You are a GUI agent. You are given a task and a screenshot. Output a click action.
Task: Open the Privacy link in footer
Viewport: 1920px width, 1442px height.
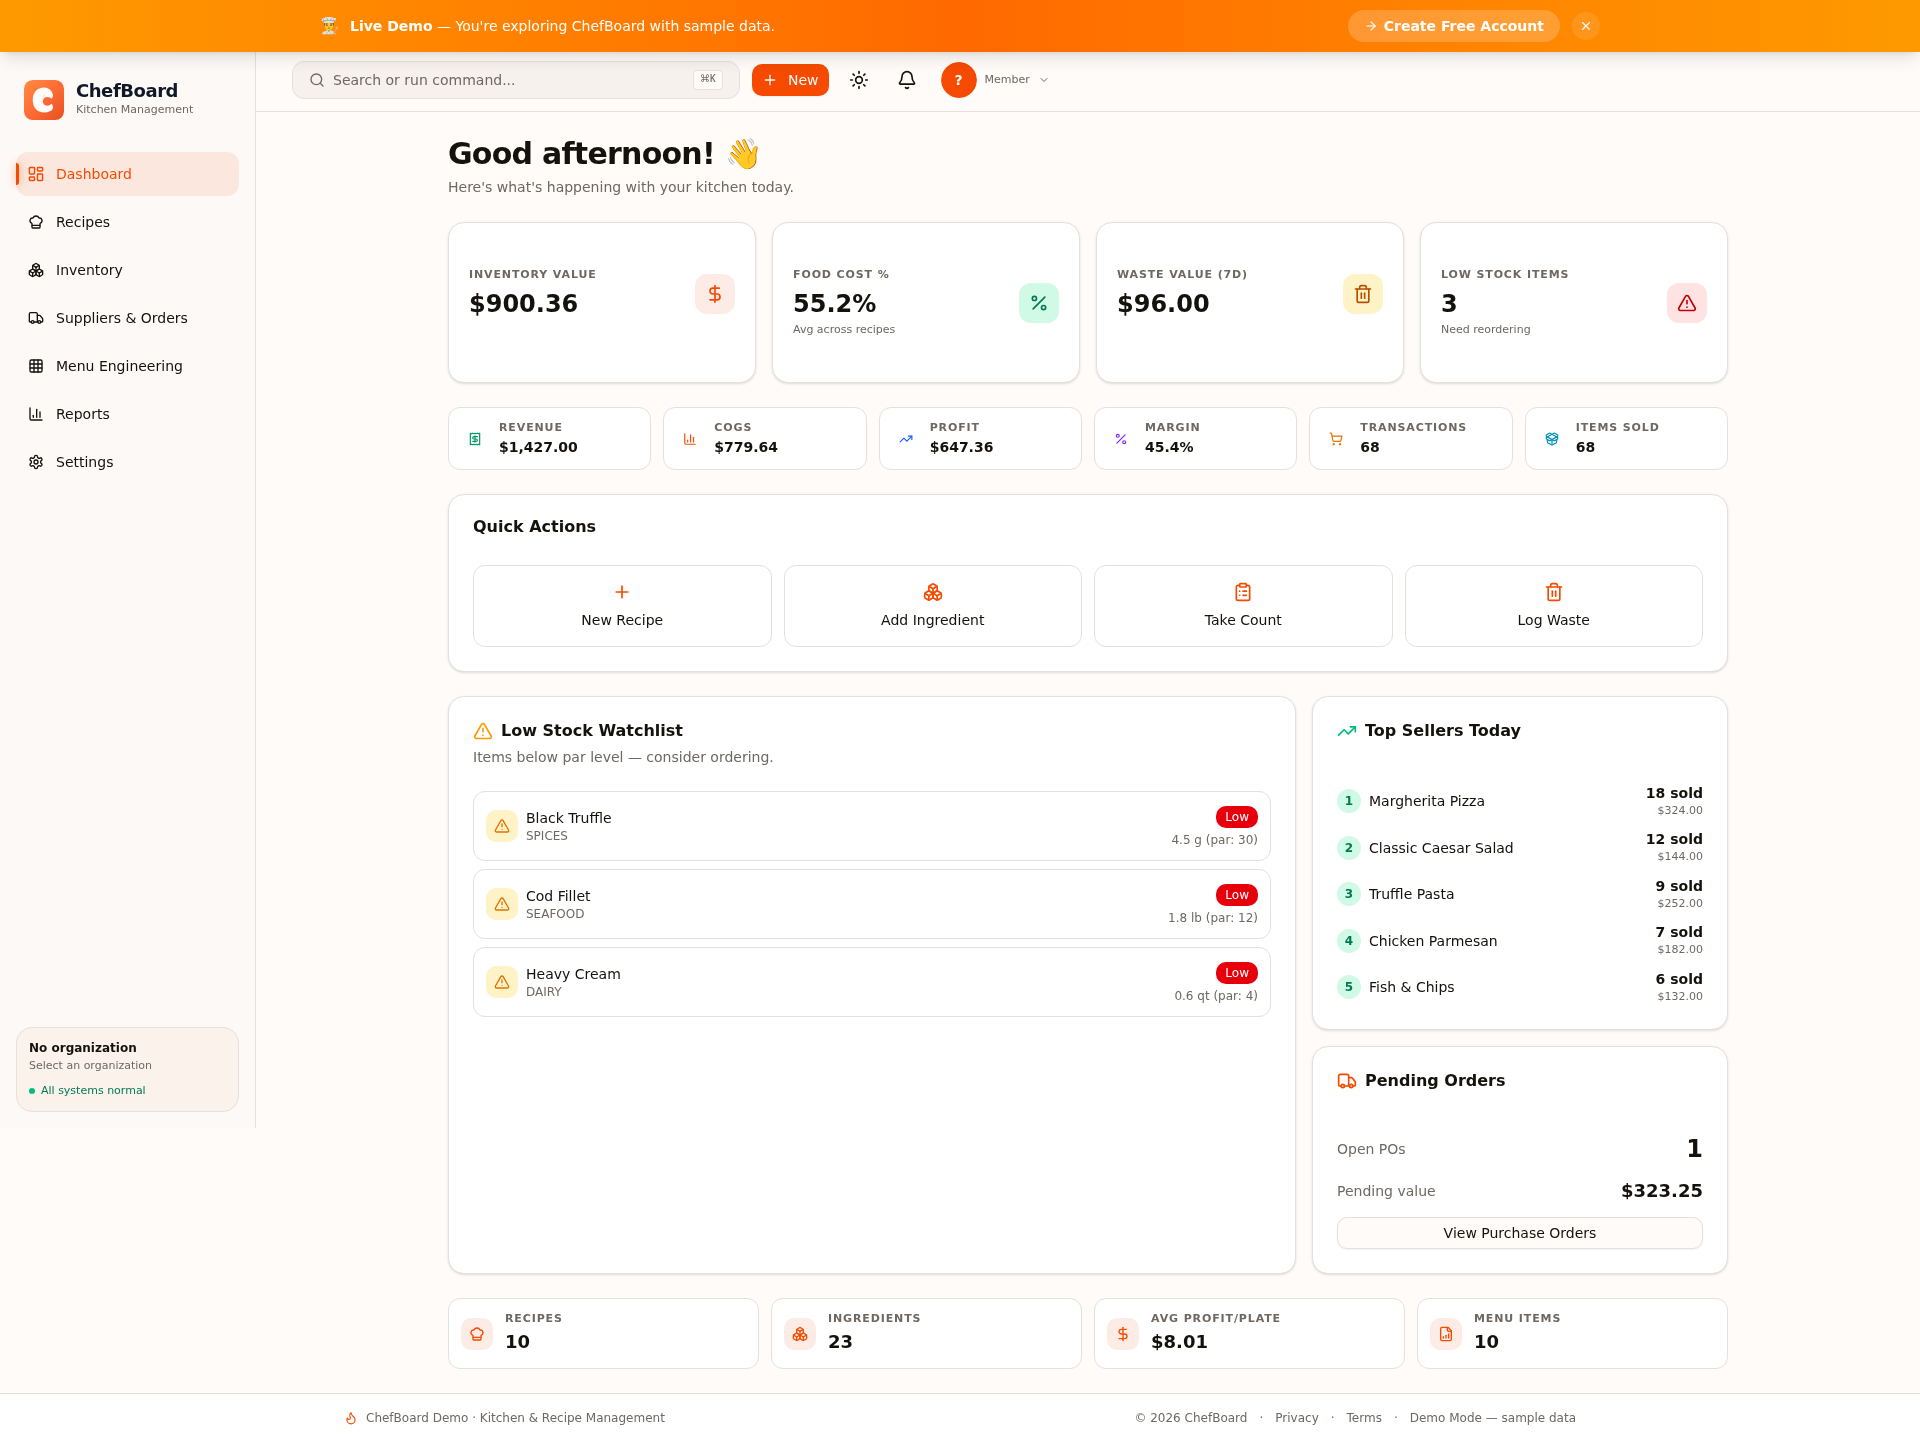click(x=1296, y=1418)
